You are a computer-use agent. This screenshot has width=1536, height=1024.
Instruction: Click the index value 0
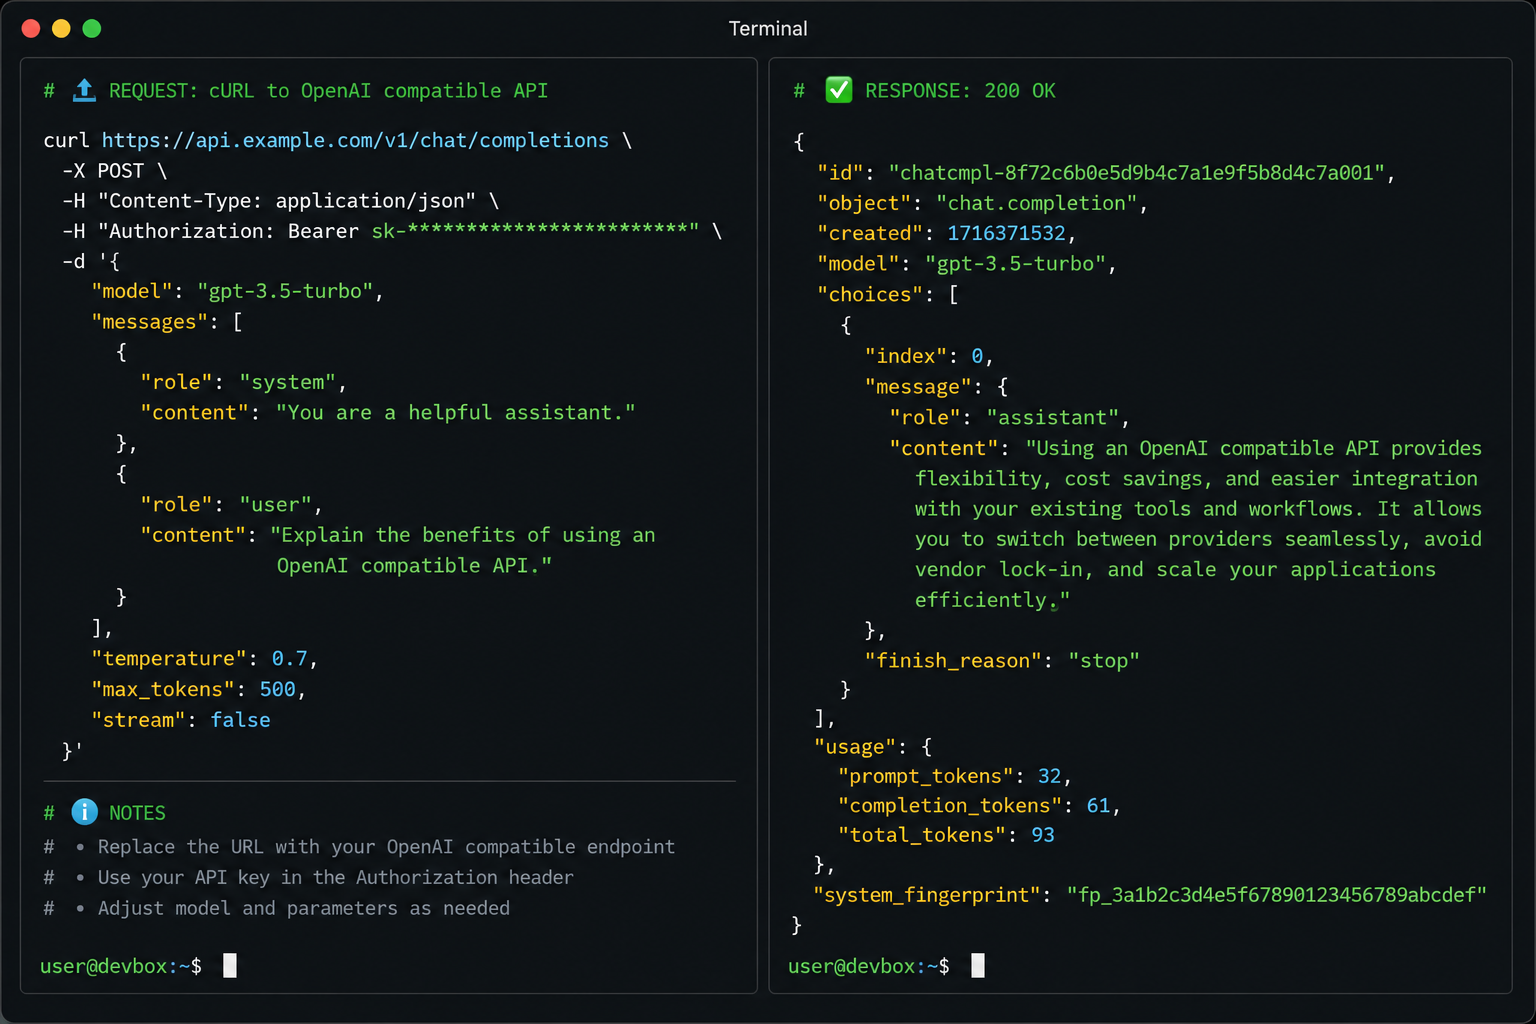tap(977, 356)
